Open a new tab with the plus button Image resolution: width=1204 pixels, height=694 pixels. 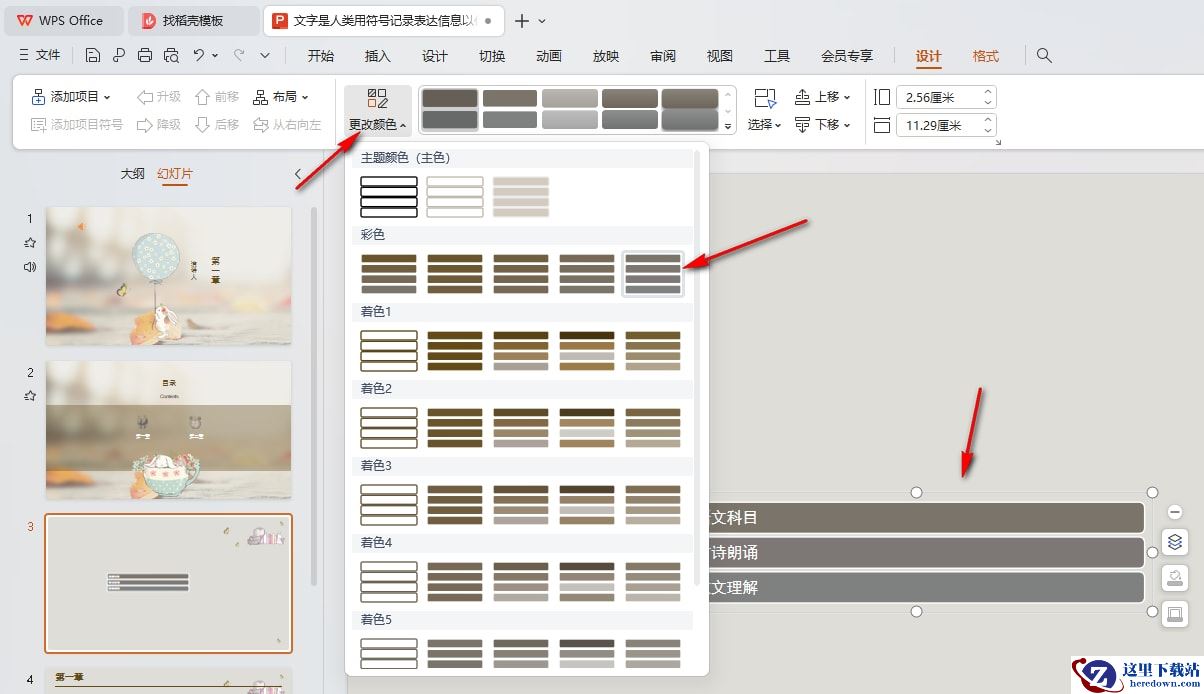(522, 20)
